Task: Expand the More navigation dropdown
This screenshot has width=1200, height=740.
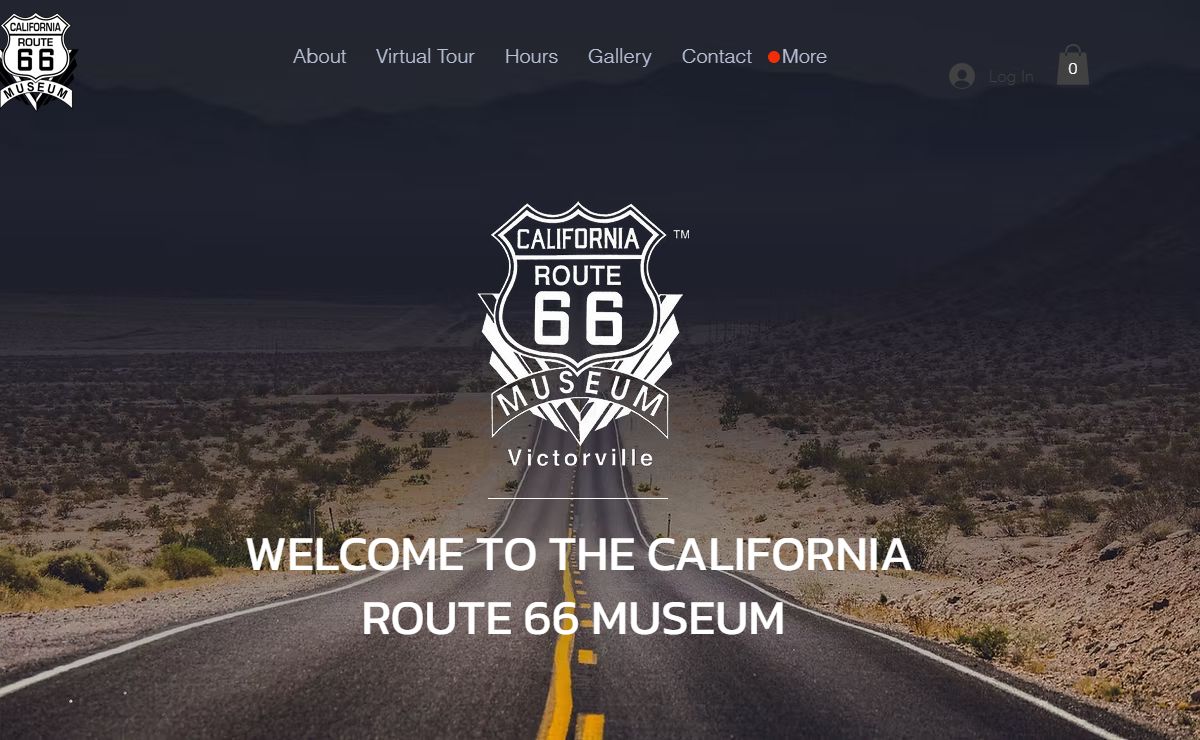Action: [804, 56]
